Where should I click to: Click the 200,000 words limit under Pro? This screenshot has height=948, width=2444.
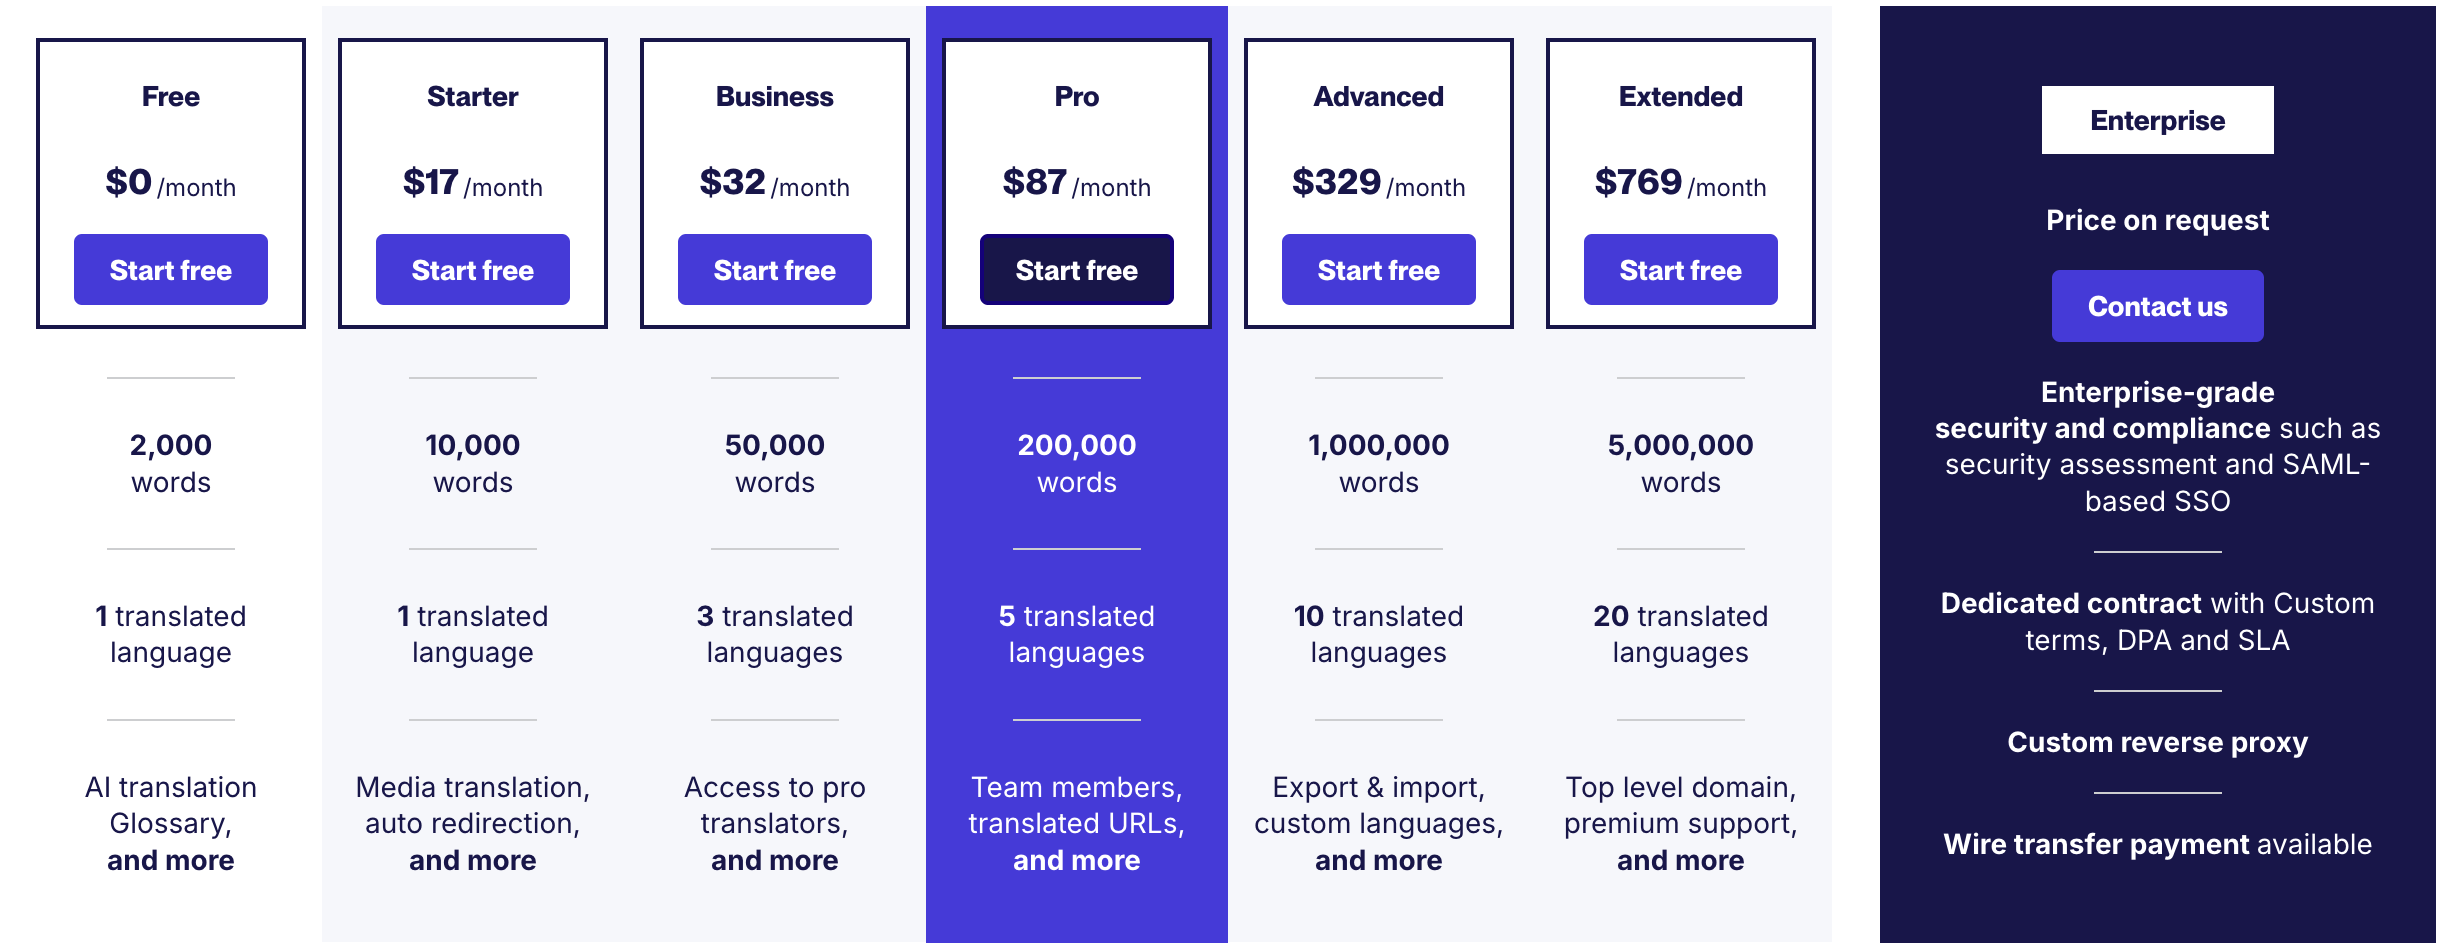(x=1076, y=462)
